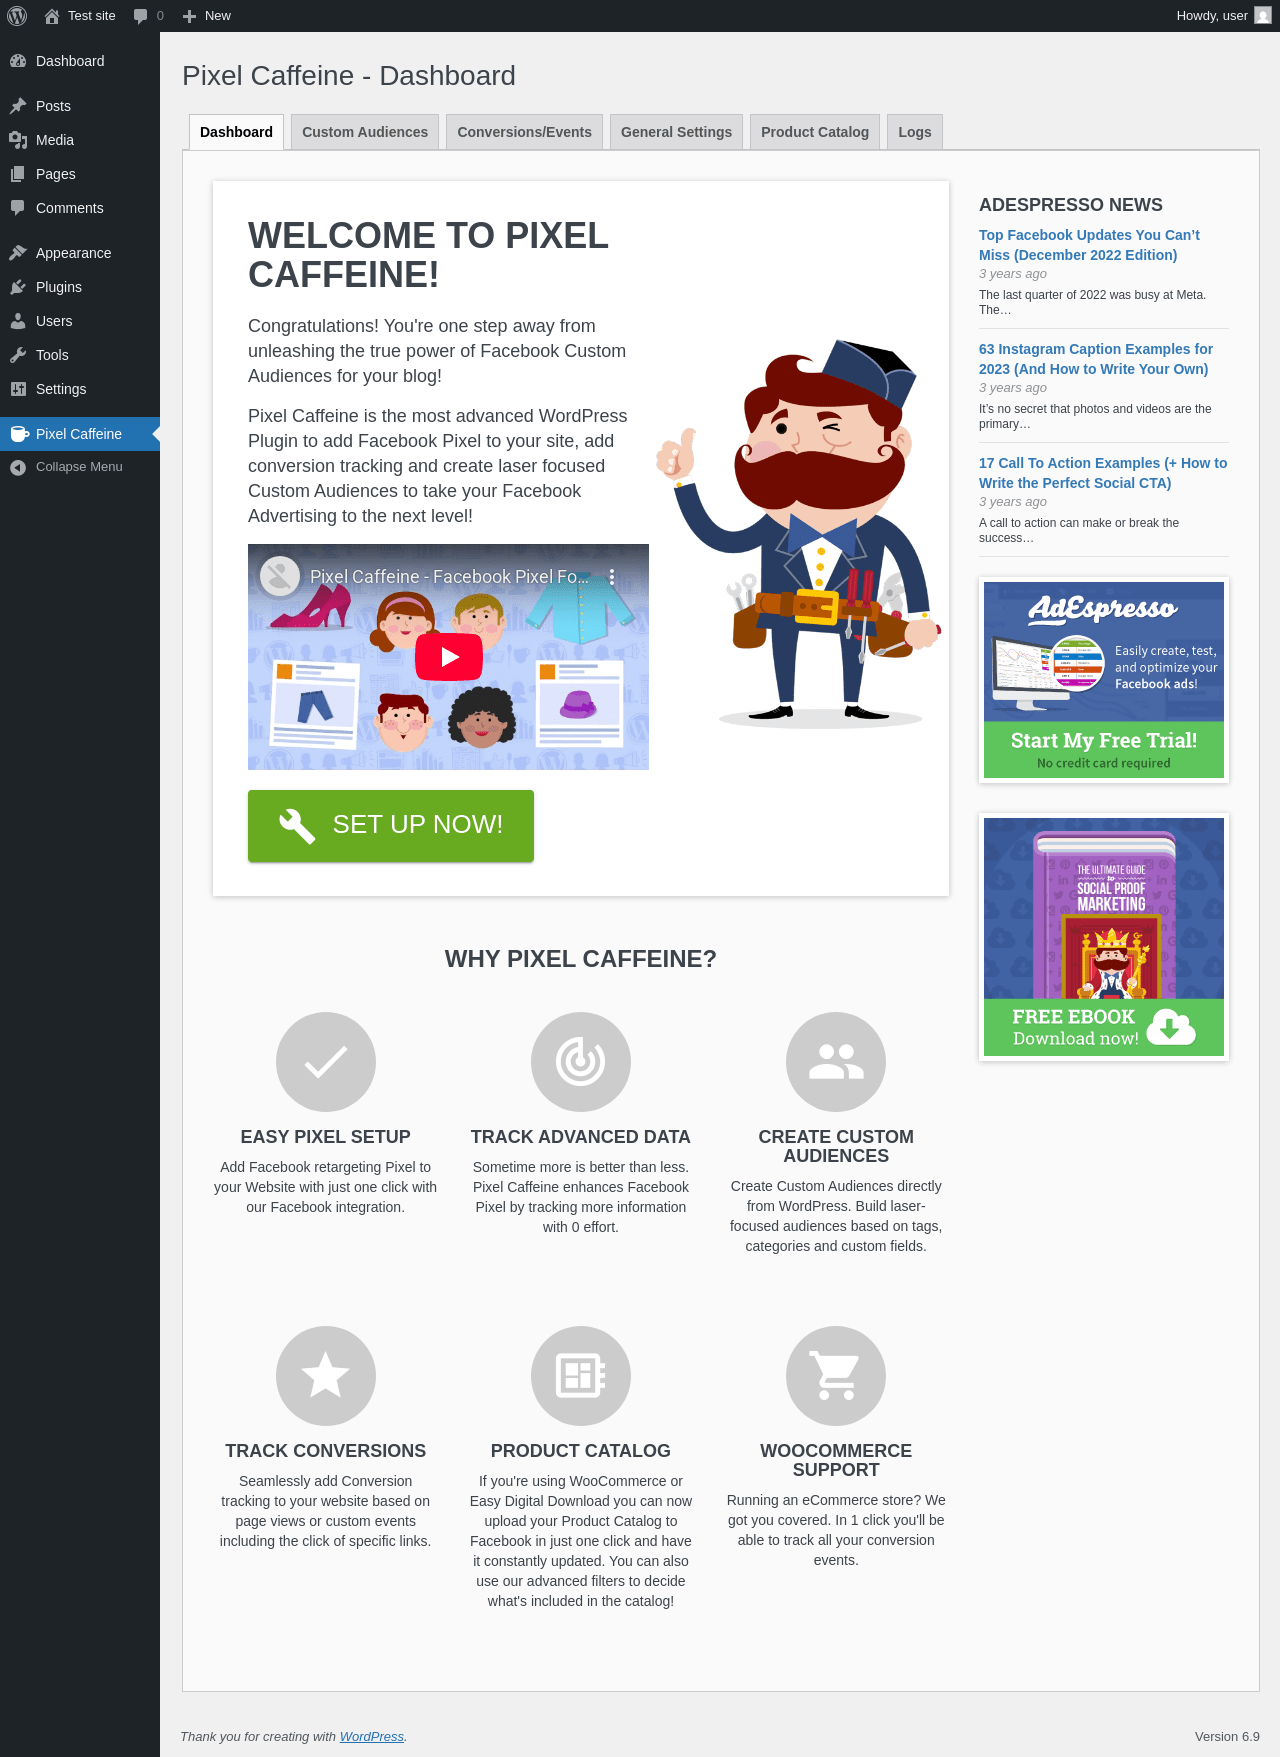
Task: Click the Collapse Menu arrow icon
Action: pyautogui.click(x=18, y=467)
